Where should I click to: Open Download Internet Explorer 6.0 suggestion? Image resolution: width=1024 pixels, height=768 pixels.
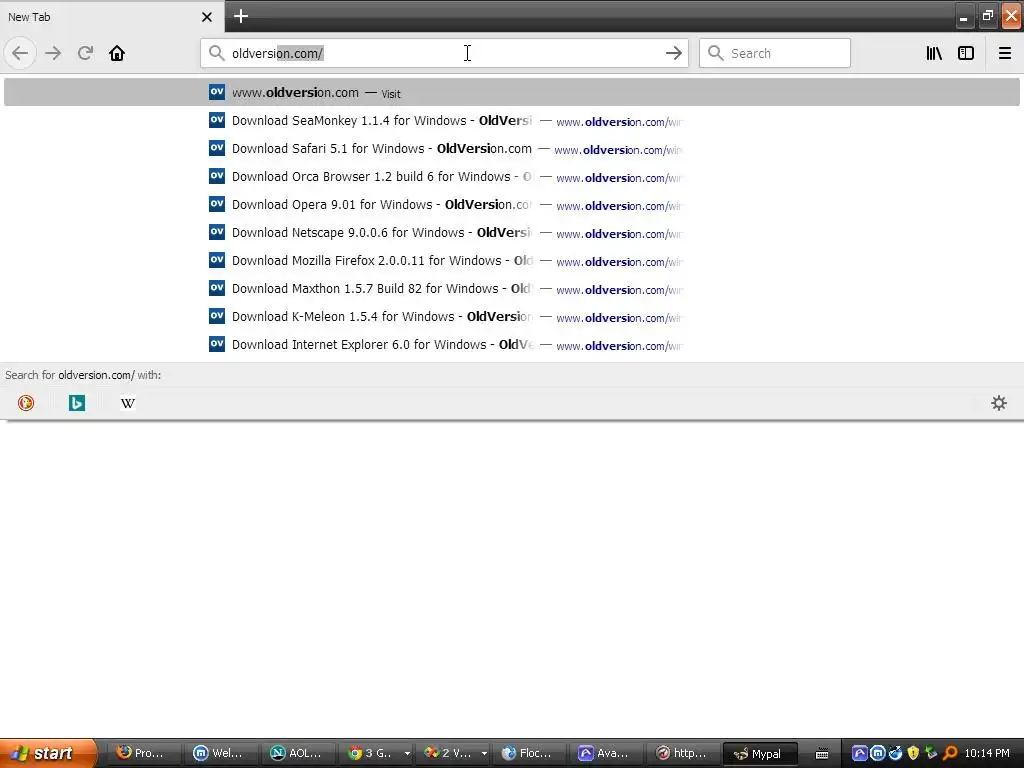[x=511, y=345]
